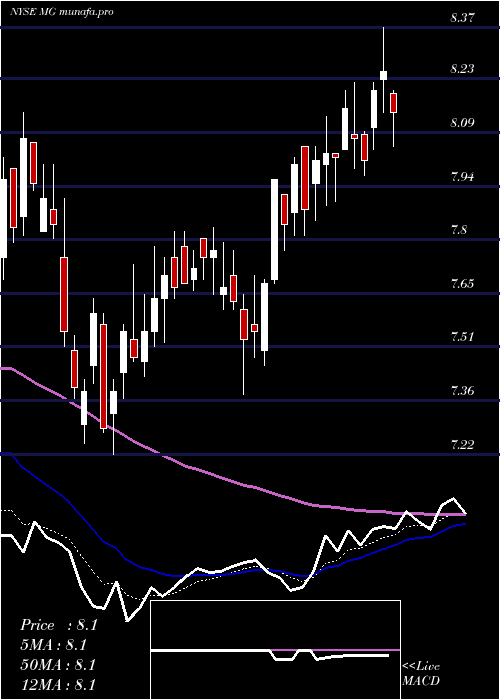Click the 5MA : 8.1 readout
This screenshot has height=700, width=500.
click(x=53, y=645)
